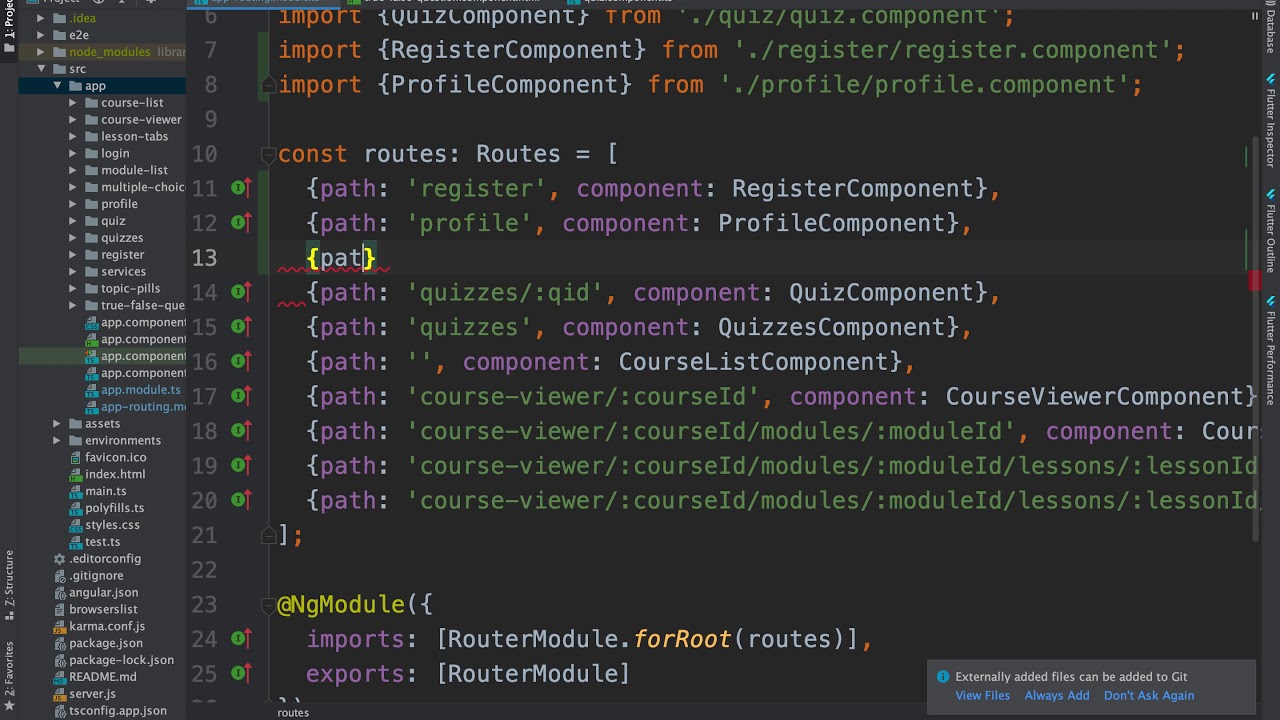1280x720 pixels.
Task: Select the .idea folder
Action: pyautogui.click(x=82, y=18)
